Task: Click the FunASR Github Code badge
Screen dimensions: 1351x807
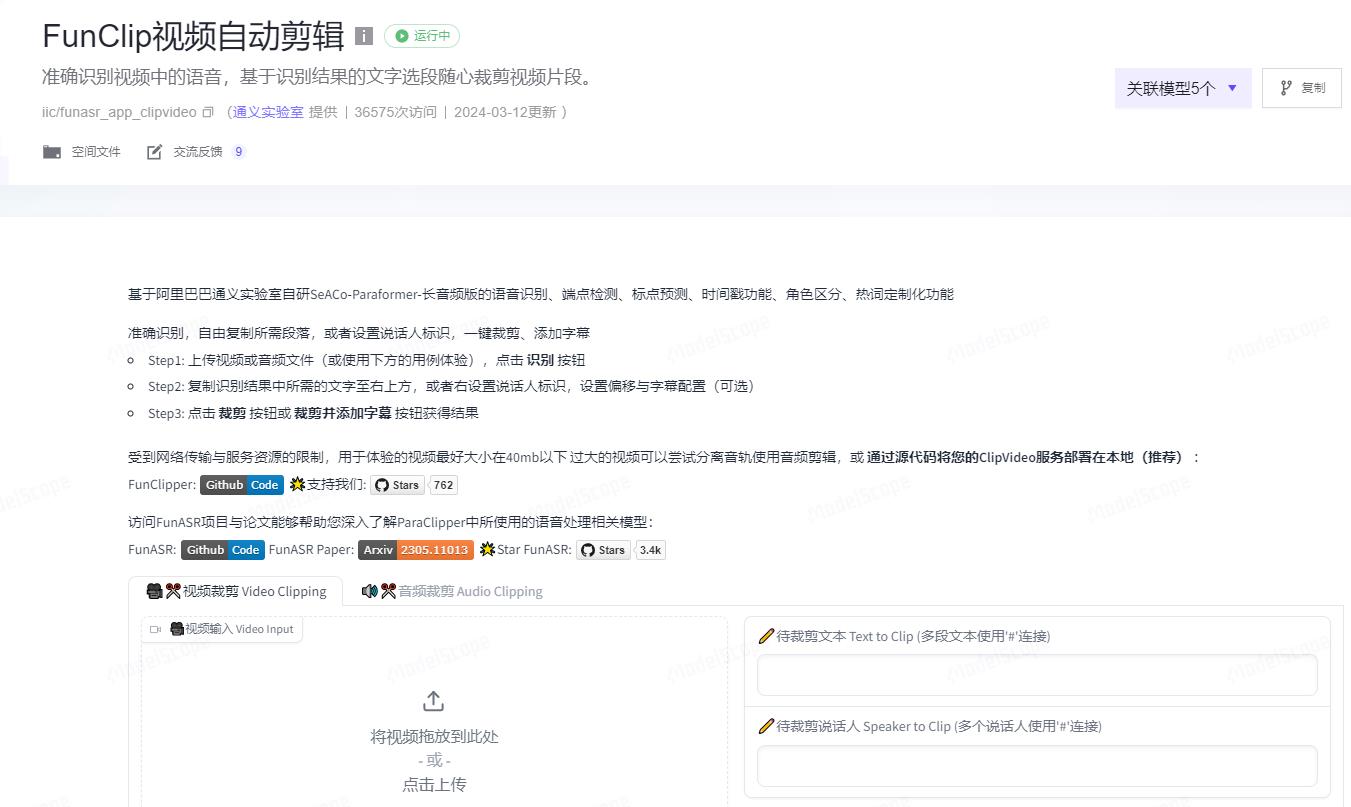Action: (222, 549)
